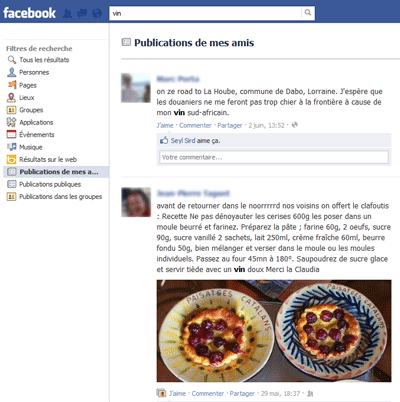Click the thumbs-up icon beside Seyl Sird
The height and width of the screenshot is (402, 400).
click(x=164, y=140)
